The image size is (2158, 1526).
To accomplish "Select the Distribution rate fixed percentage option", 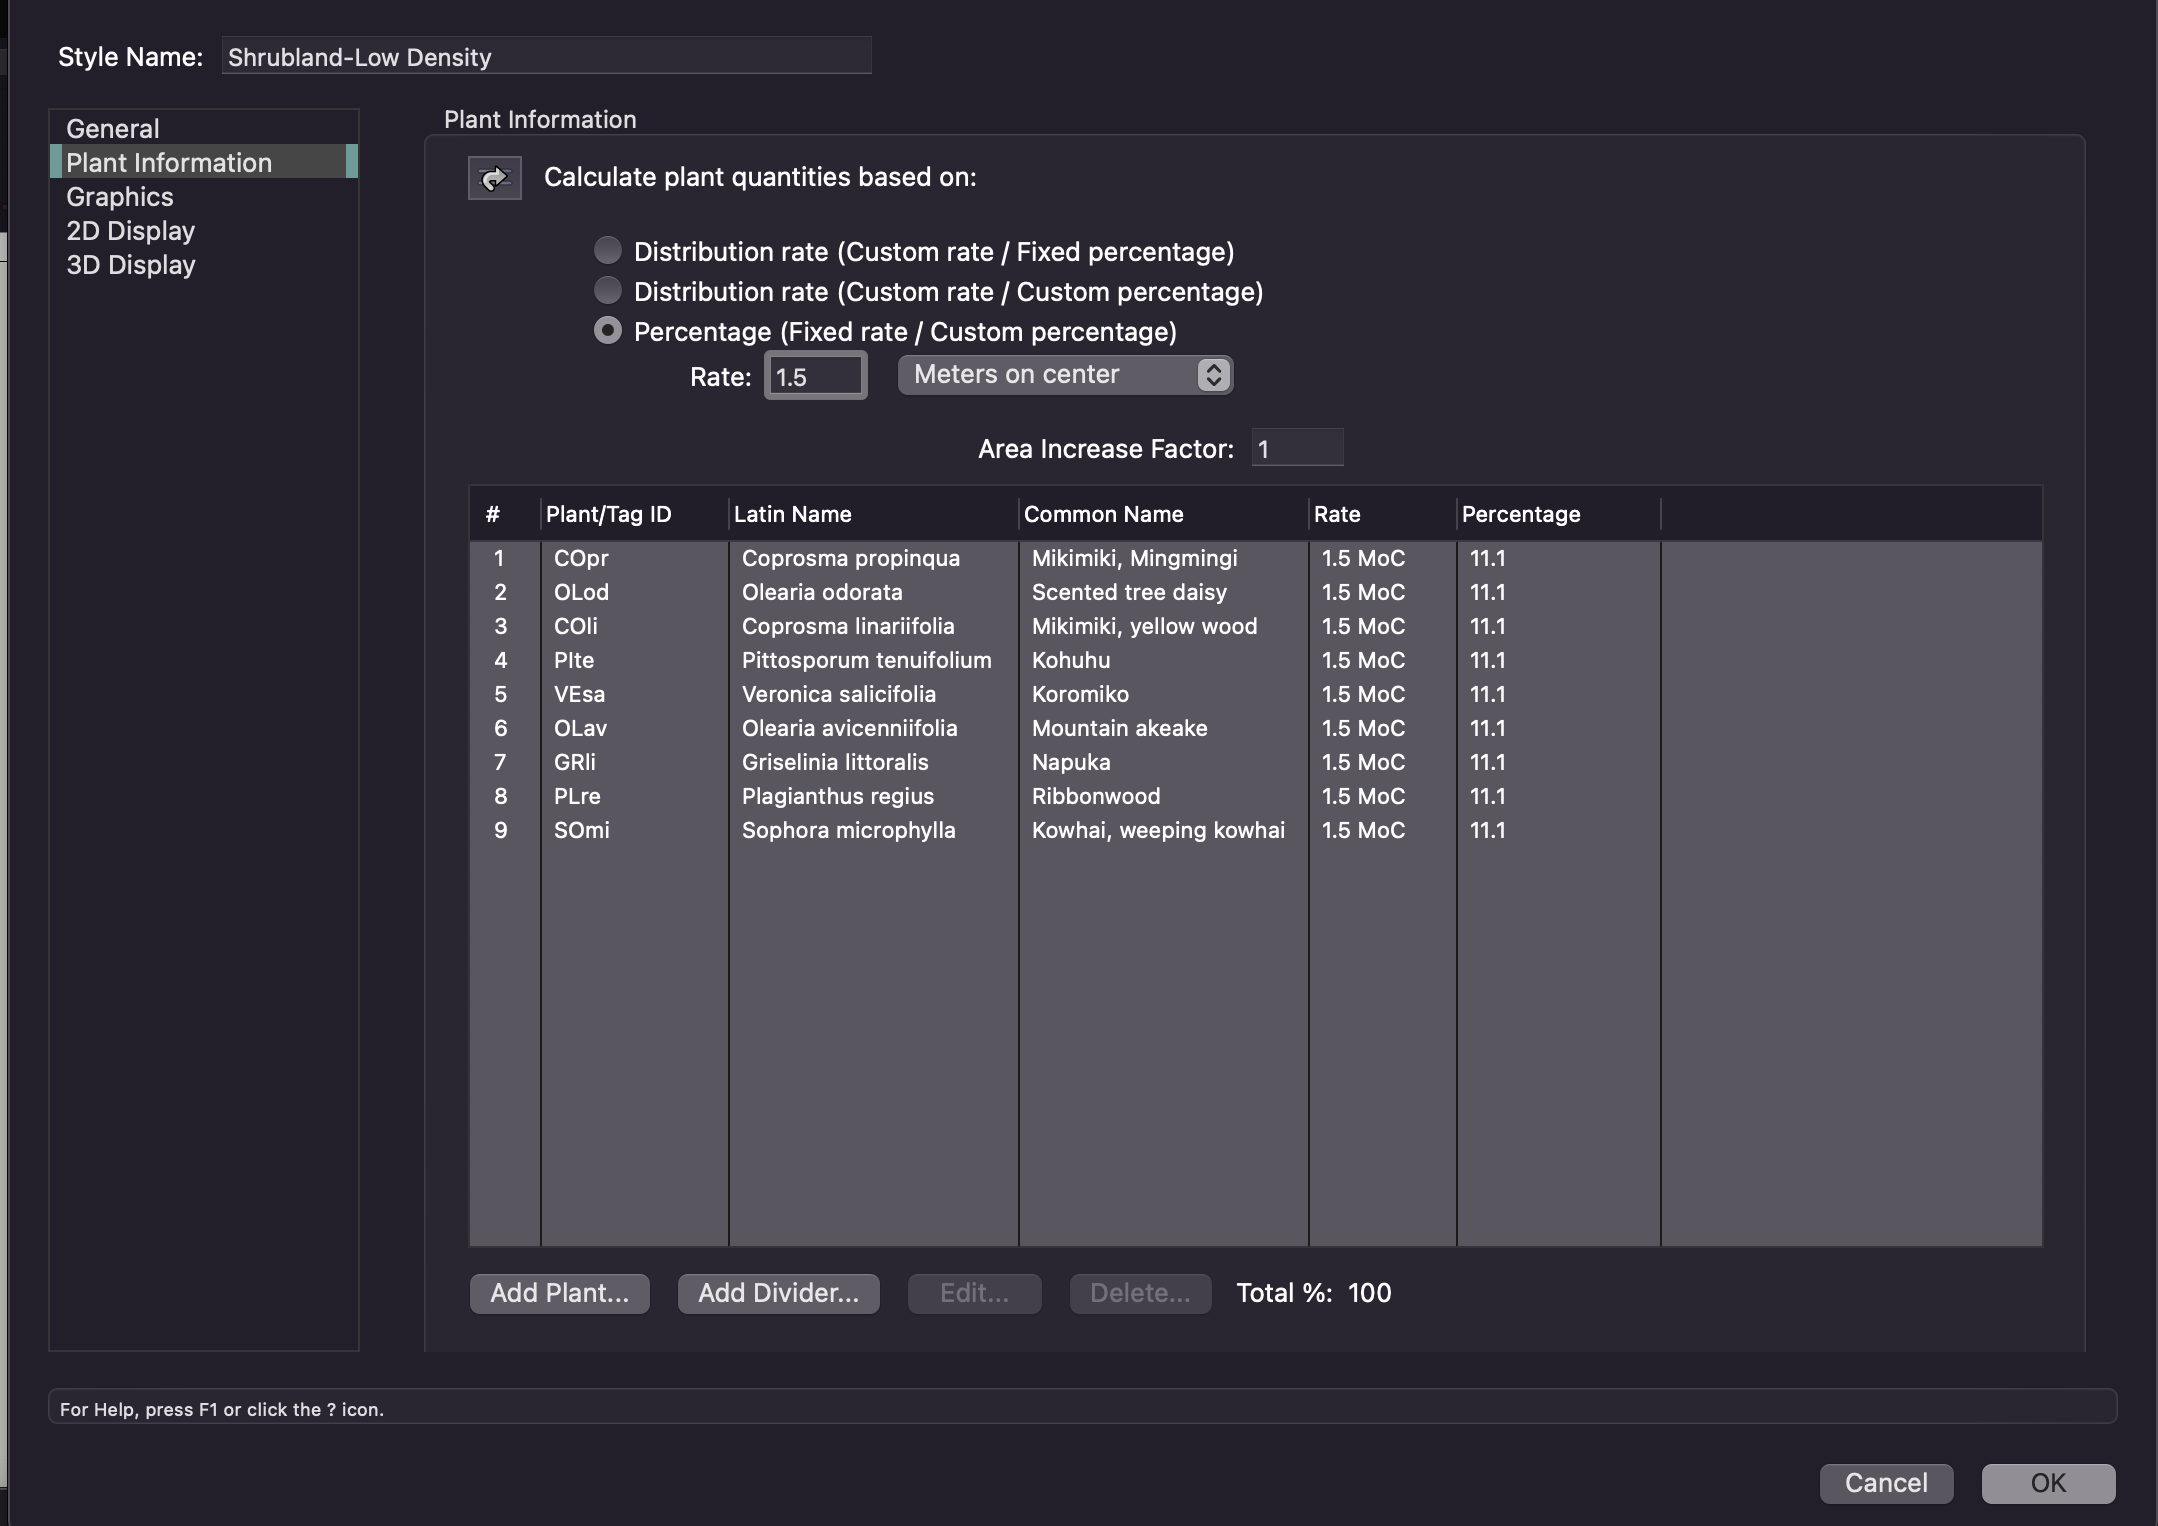I will (608, 250).
